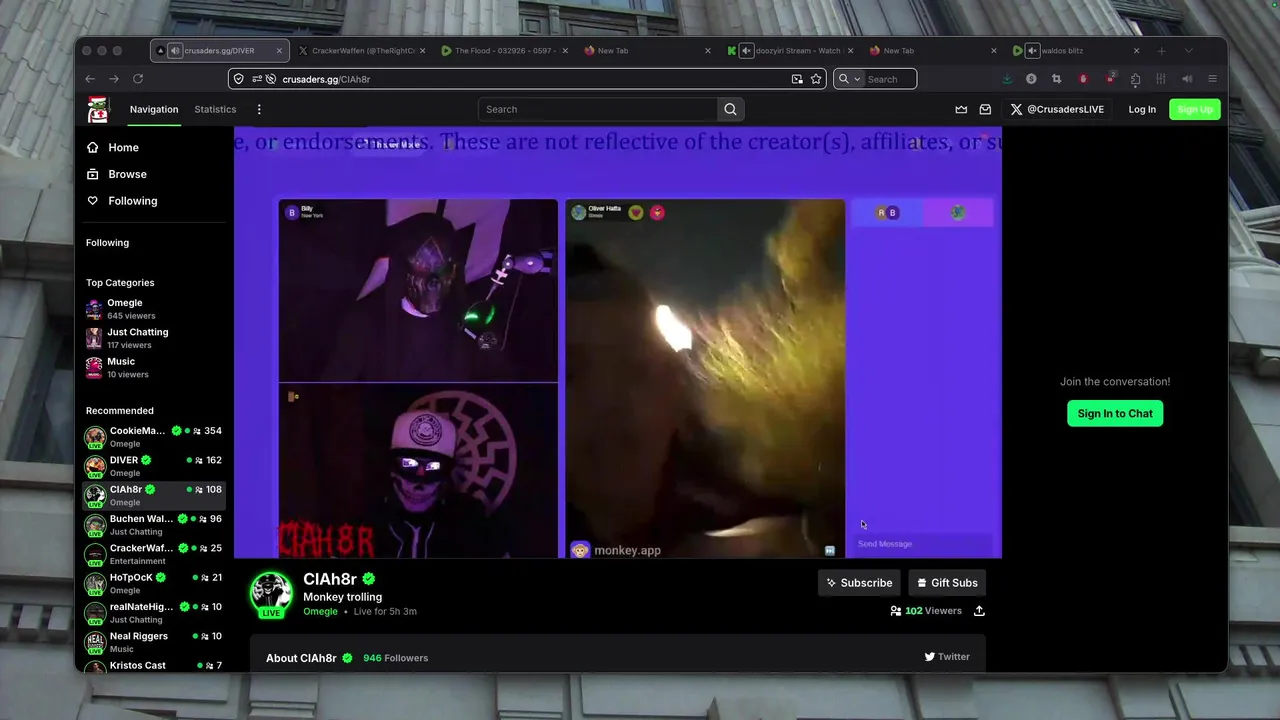This screenshot has height=720, width=1280.
Task: Open the crown icon in the header
Action: coord(961,110)
